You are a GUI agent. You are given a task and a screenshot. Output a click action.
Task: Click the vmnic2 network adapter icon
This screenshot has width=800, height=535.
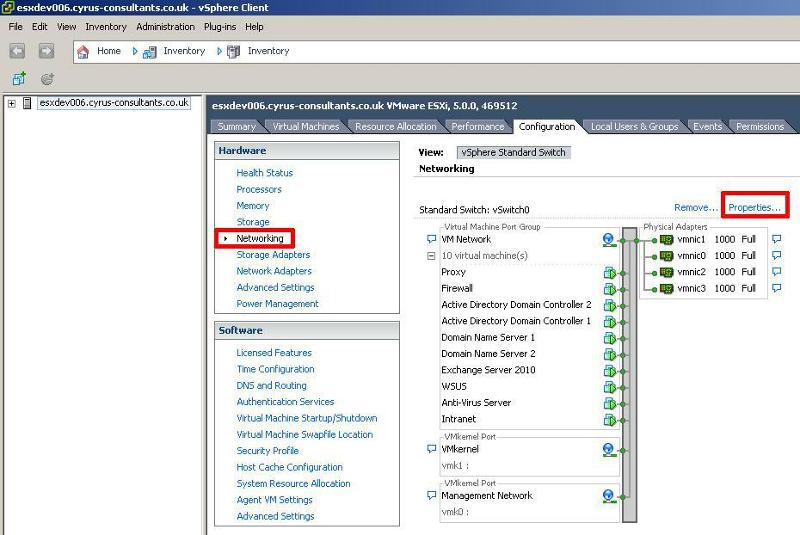(x=666, y=272)
